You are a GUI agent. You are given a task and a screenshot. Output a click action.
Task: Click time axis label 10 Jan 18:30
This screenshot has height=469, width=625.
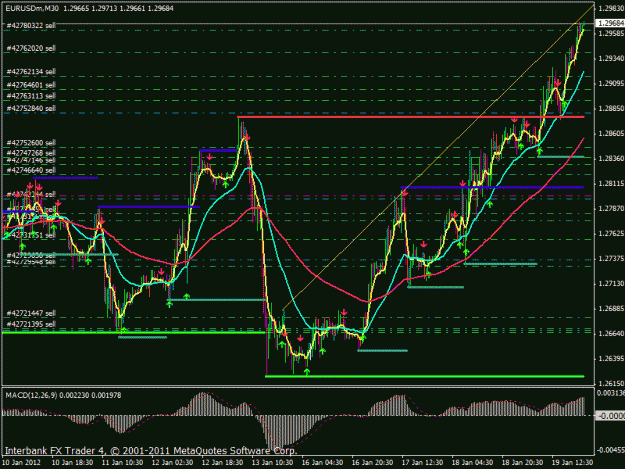[x=73, y=463]
